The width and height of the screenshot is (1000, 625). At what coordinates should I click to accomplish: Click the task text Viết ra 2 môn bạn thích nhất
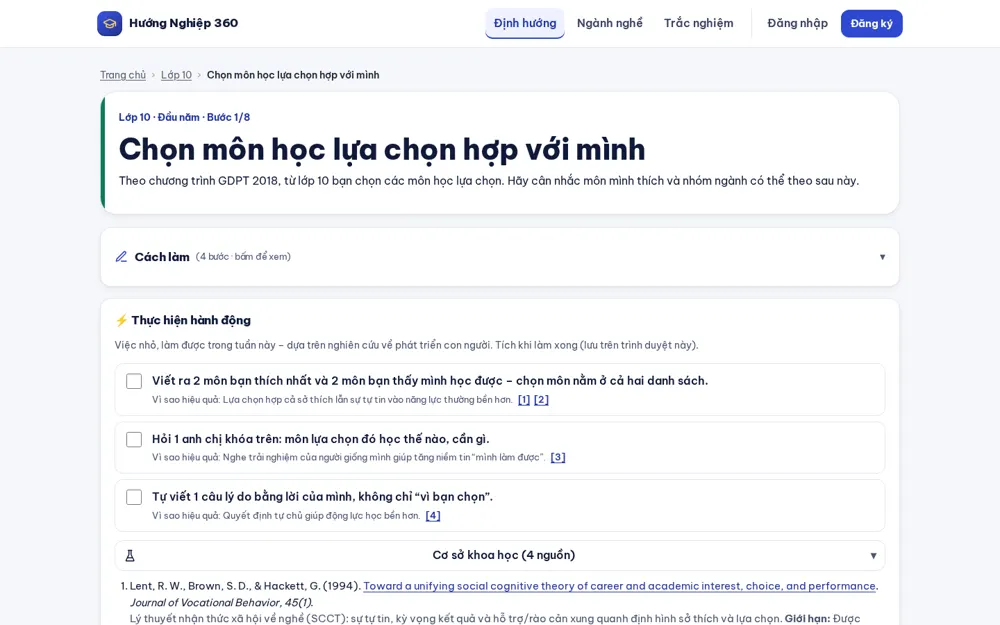point(430,381)
